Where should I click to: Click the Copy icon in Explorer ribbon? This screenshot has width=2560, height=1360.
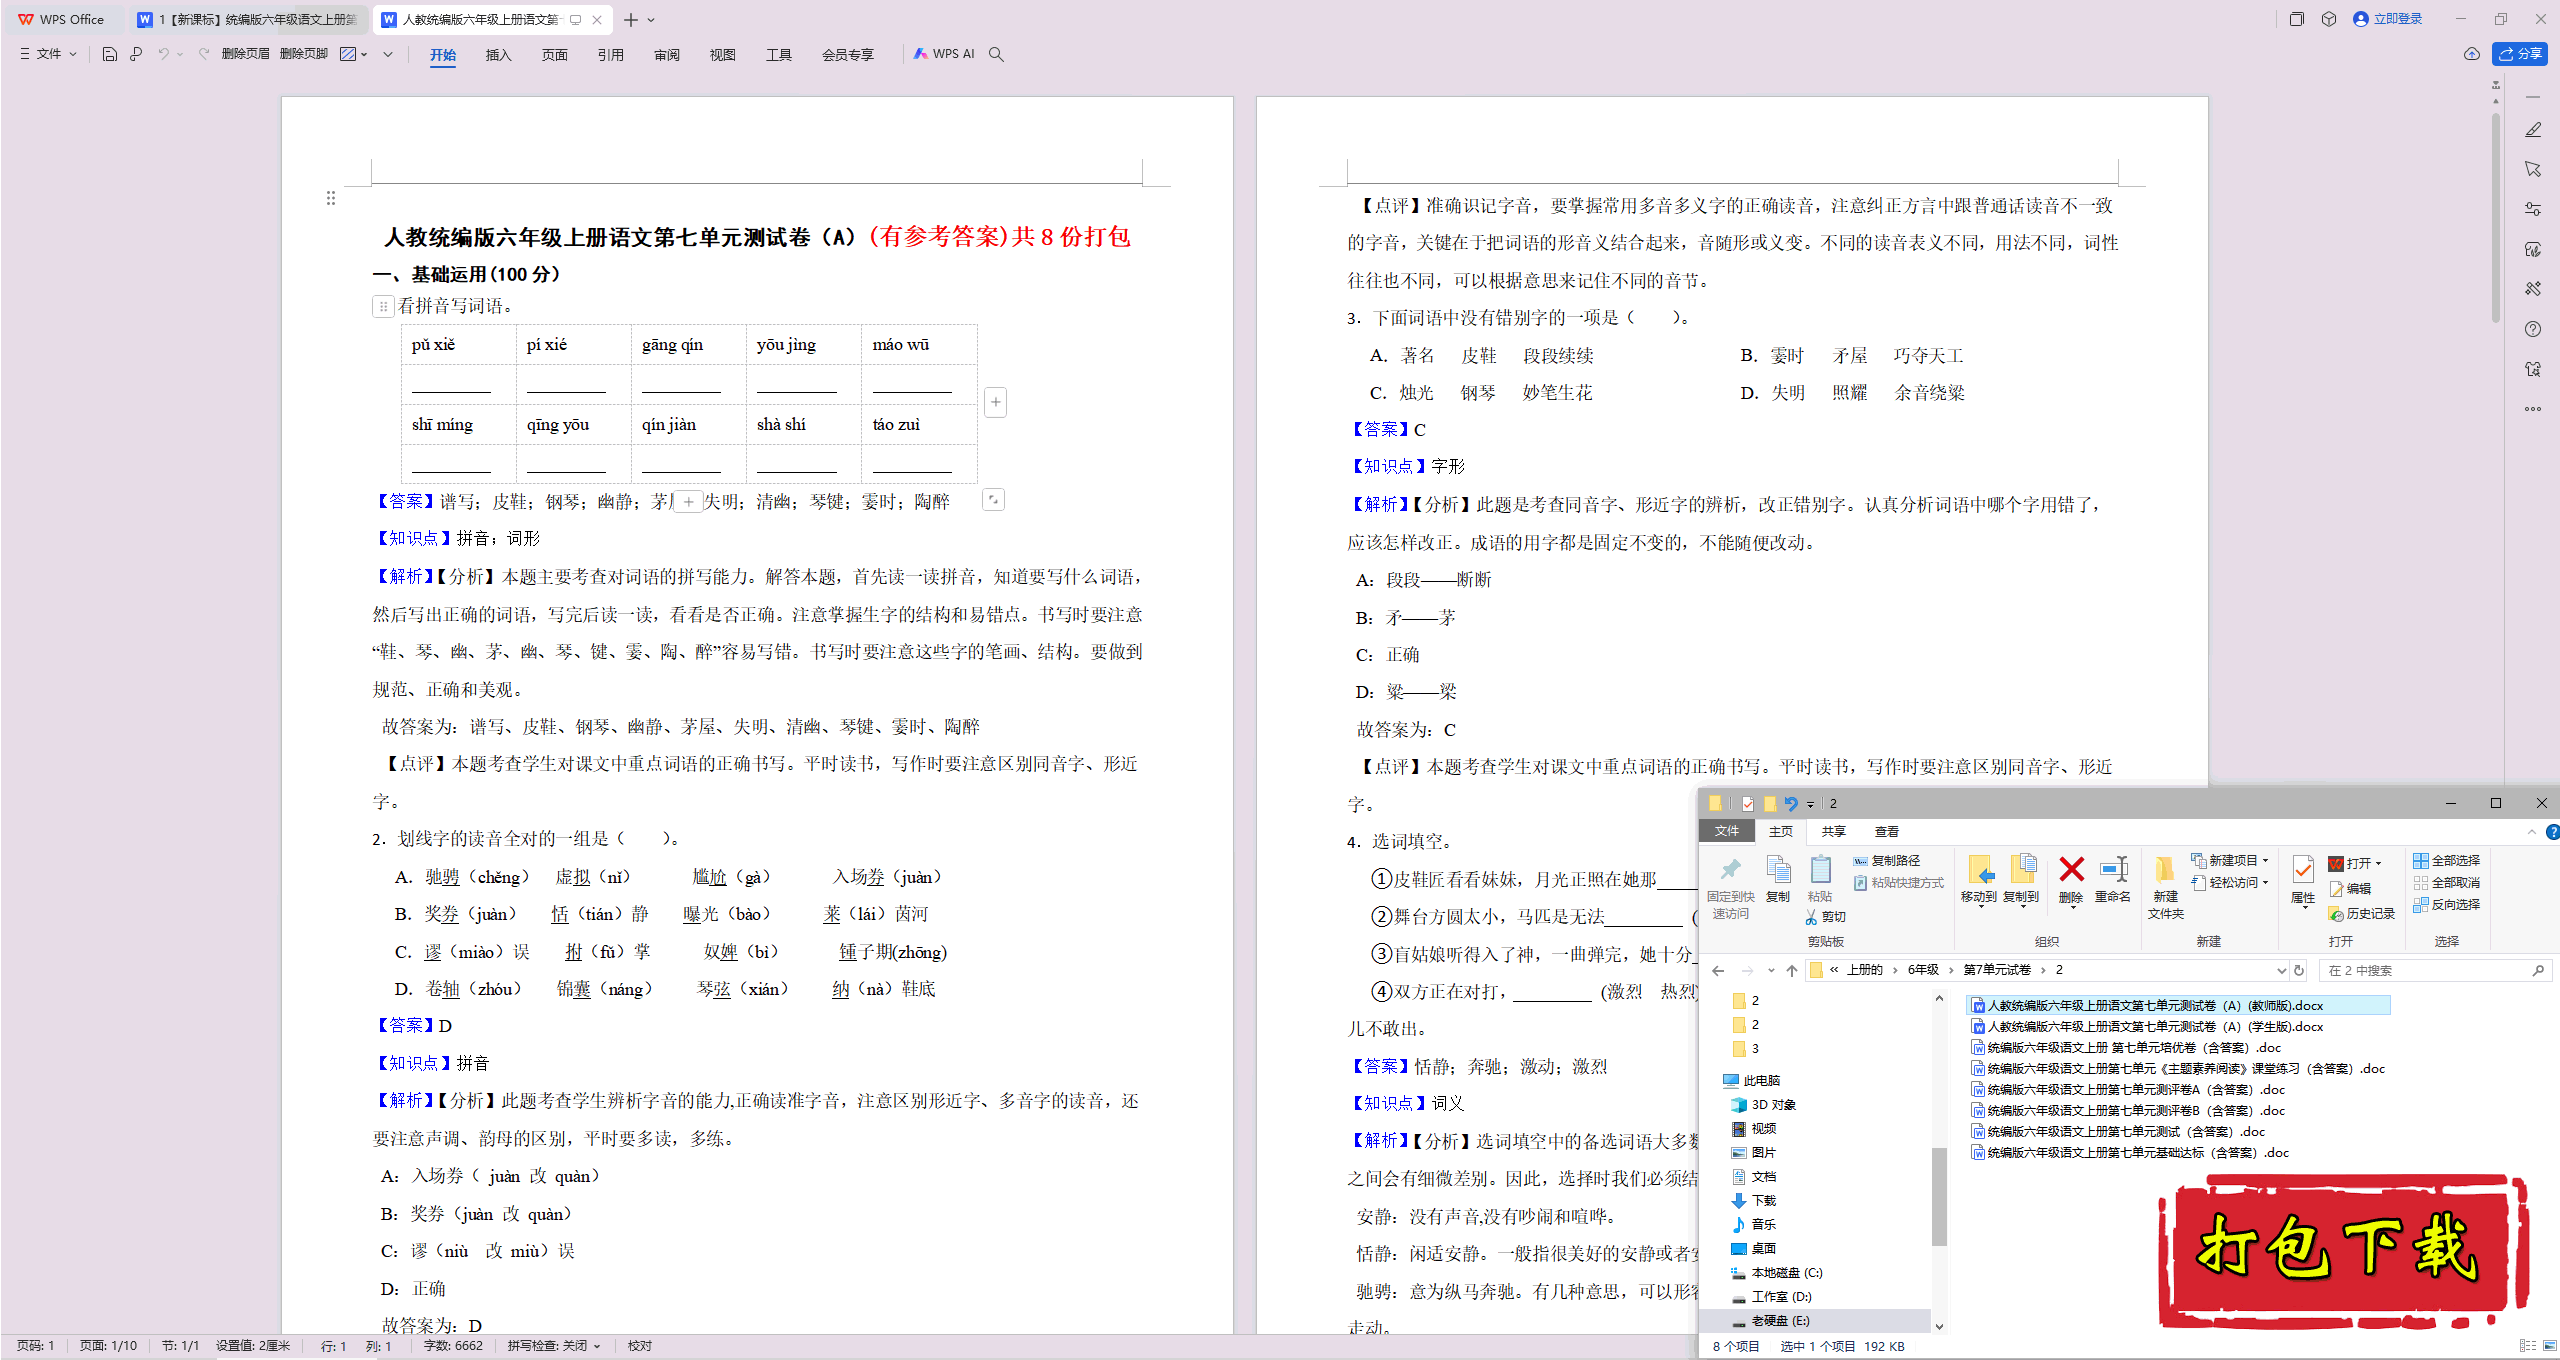(1778, 870)
